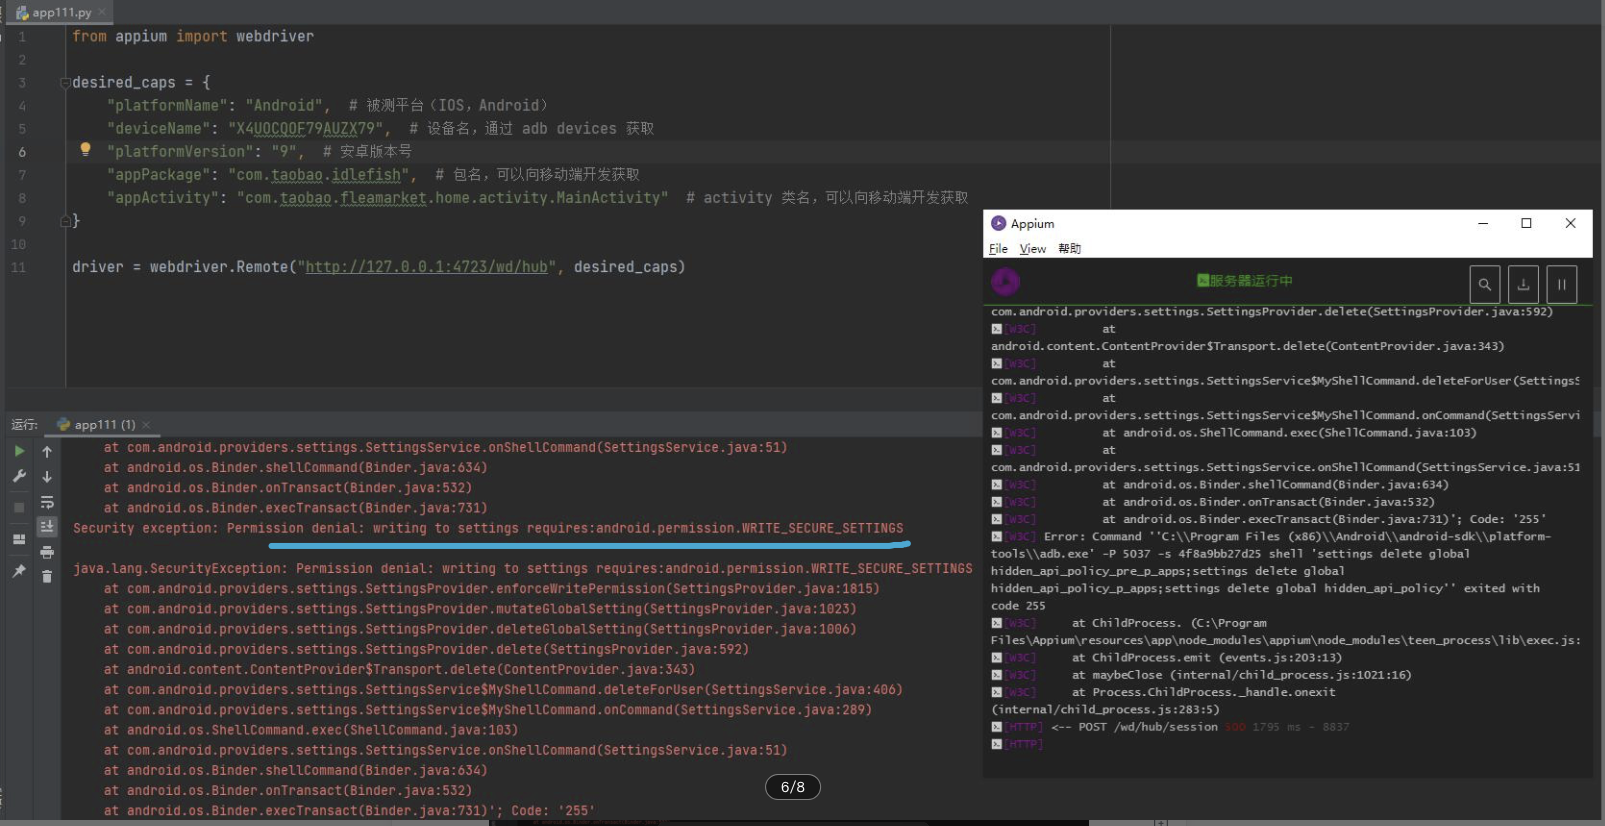Search Appium server logs magnifier icon
The width and height of the screenshot is (1605, 826).
(x=1485, y=284)
